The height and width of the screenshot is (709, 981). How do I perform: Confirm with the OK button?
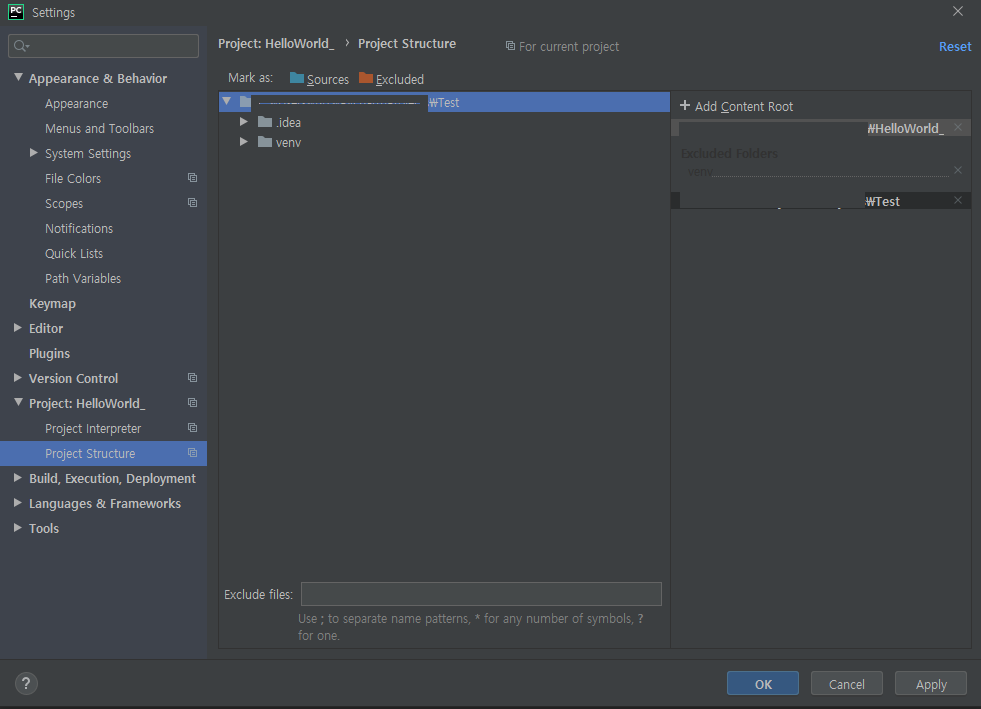[x=763, y=683]
